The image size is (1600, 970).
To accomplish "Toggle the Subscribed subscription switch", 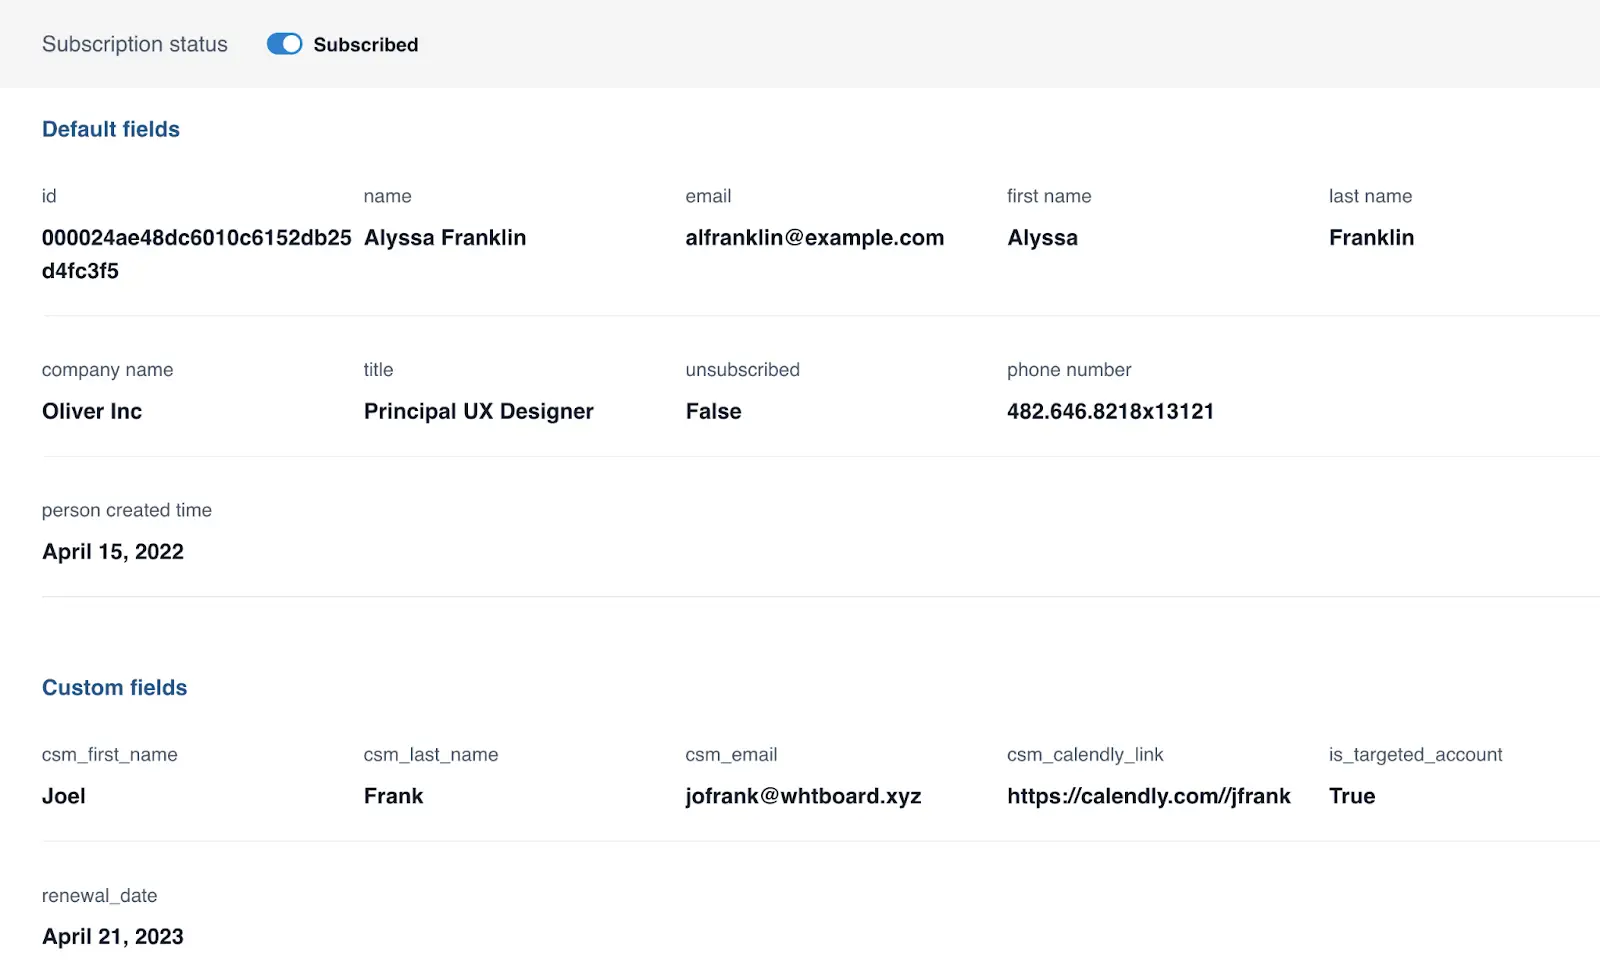I will point(284,44).
